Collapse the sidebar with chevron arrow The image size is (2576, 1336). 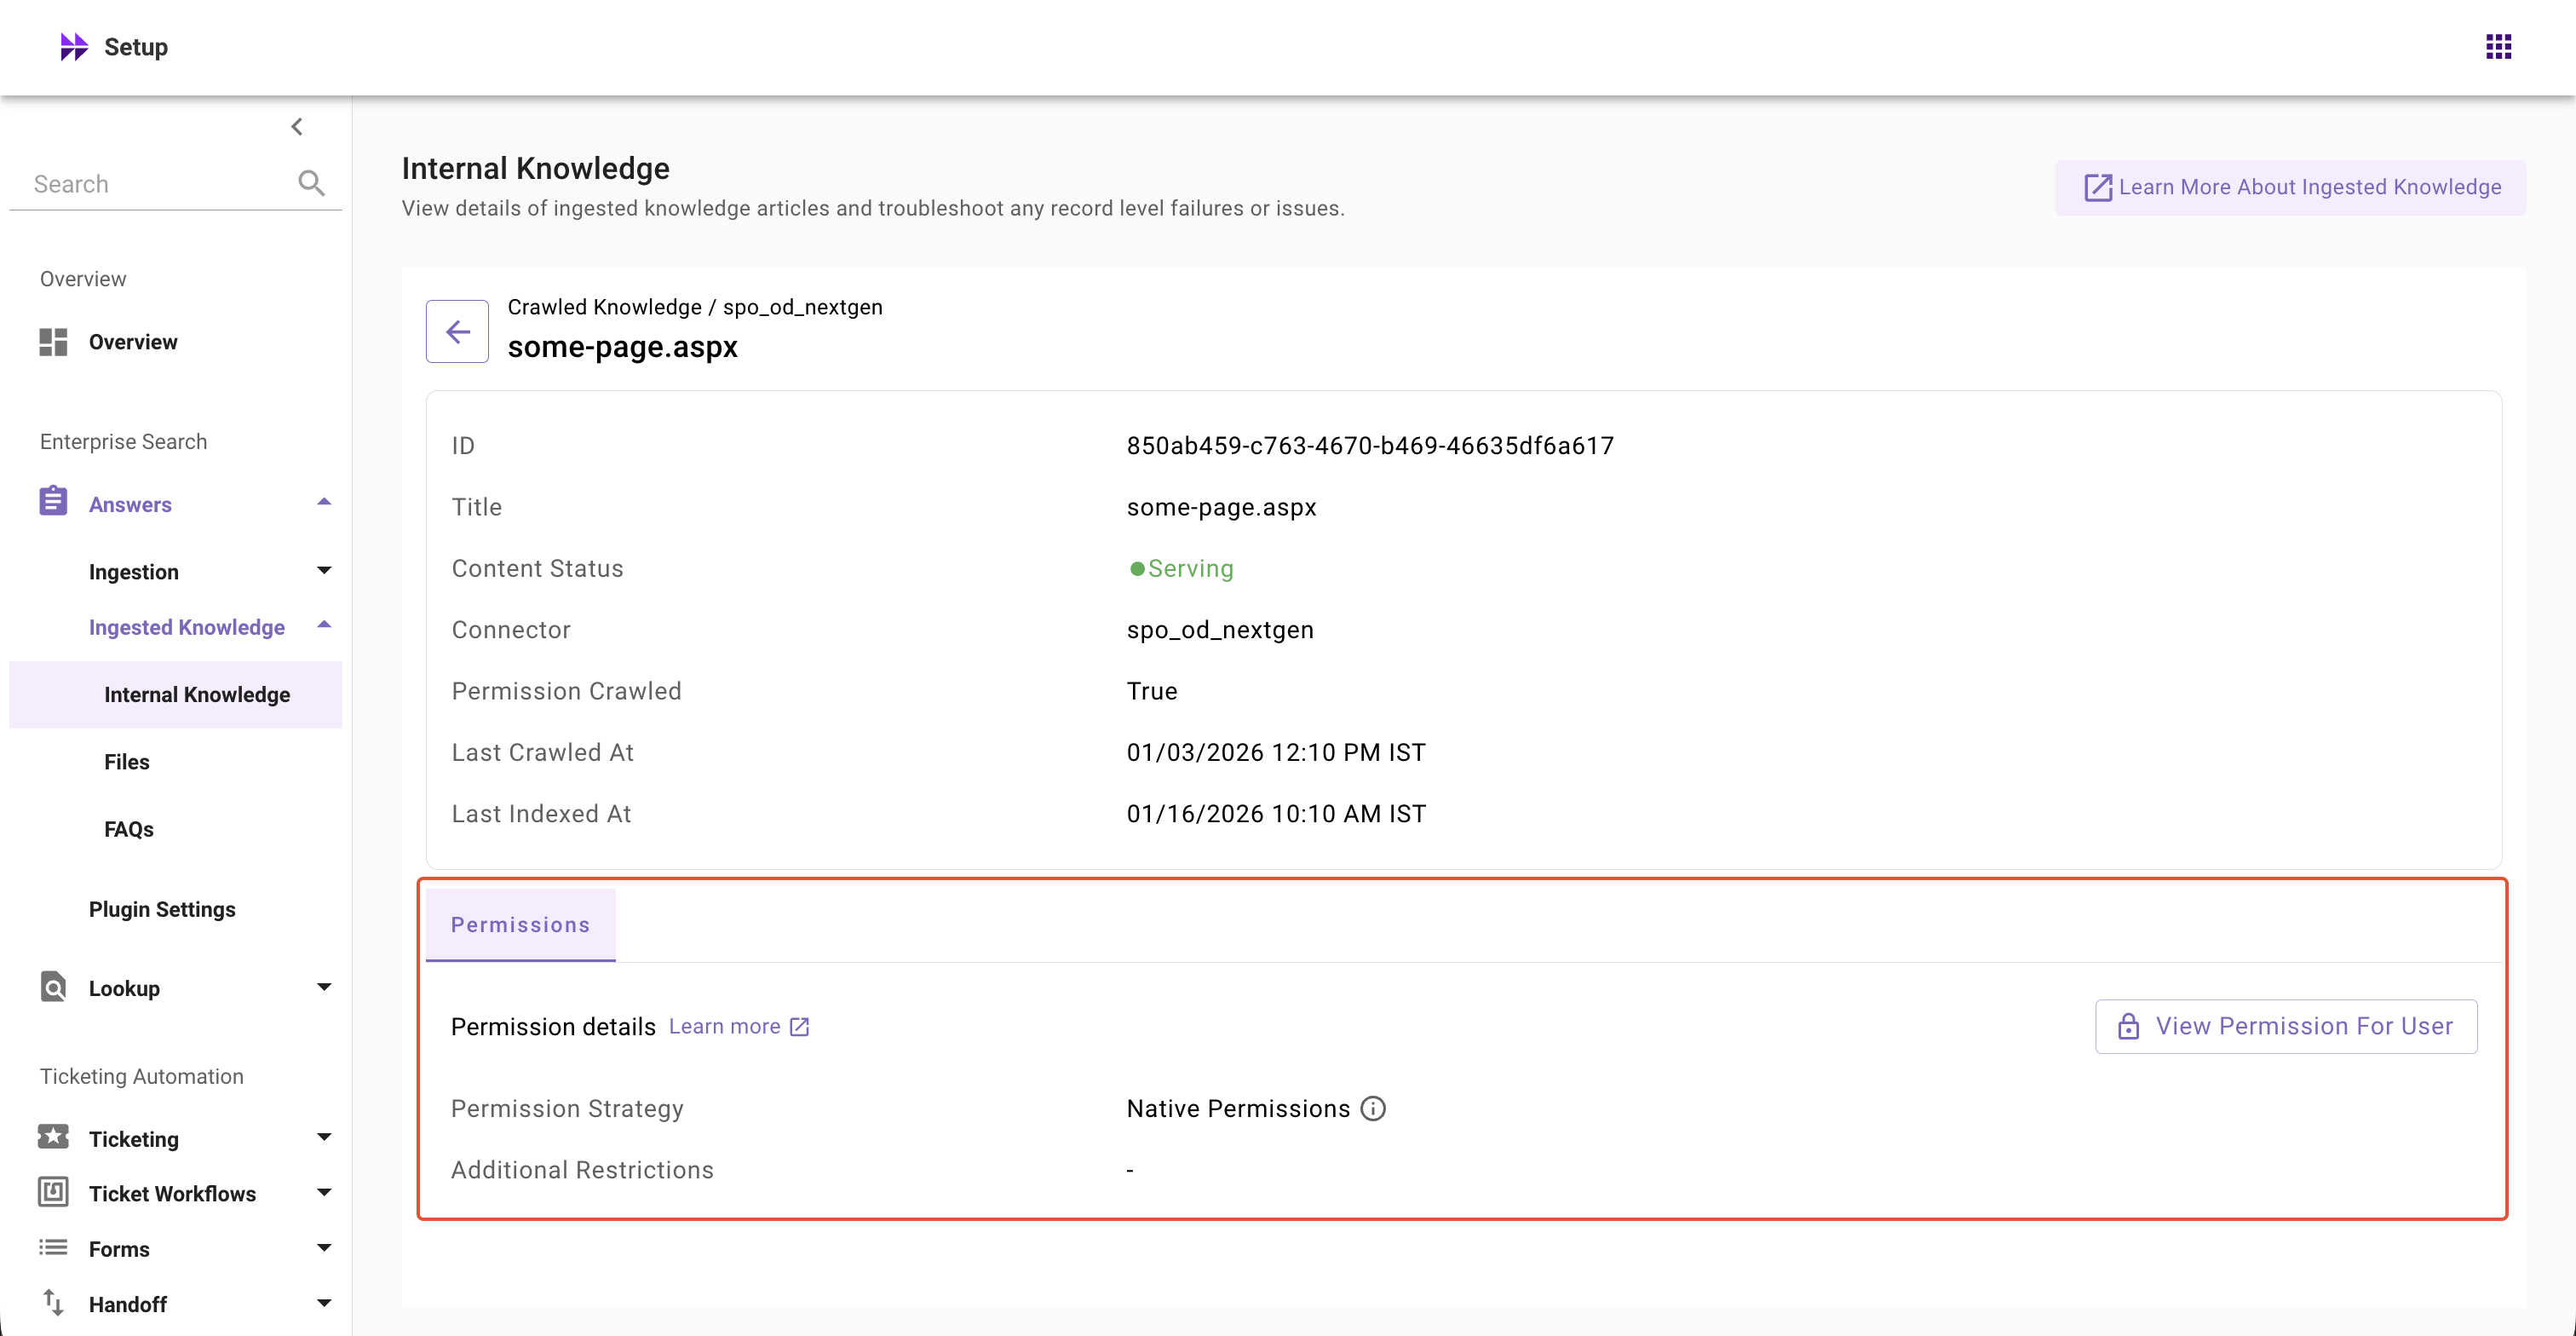click(297, 126)
